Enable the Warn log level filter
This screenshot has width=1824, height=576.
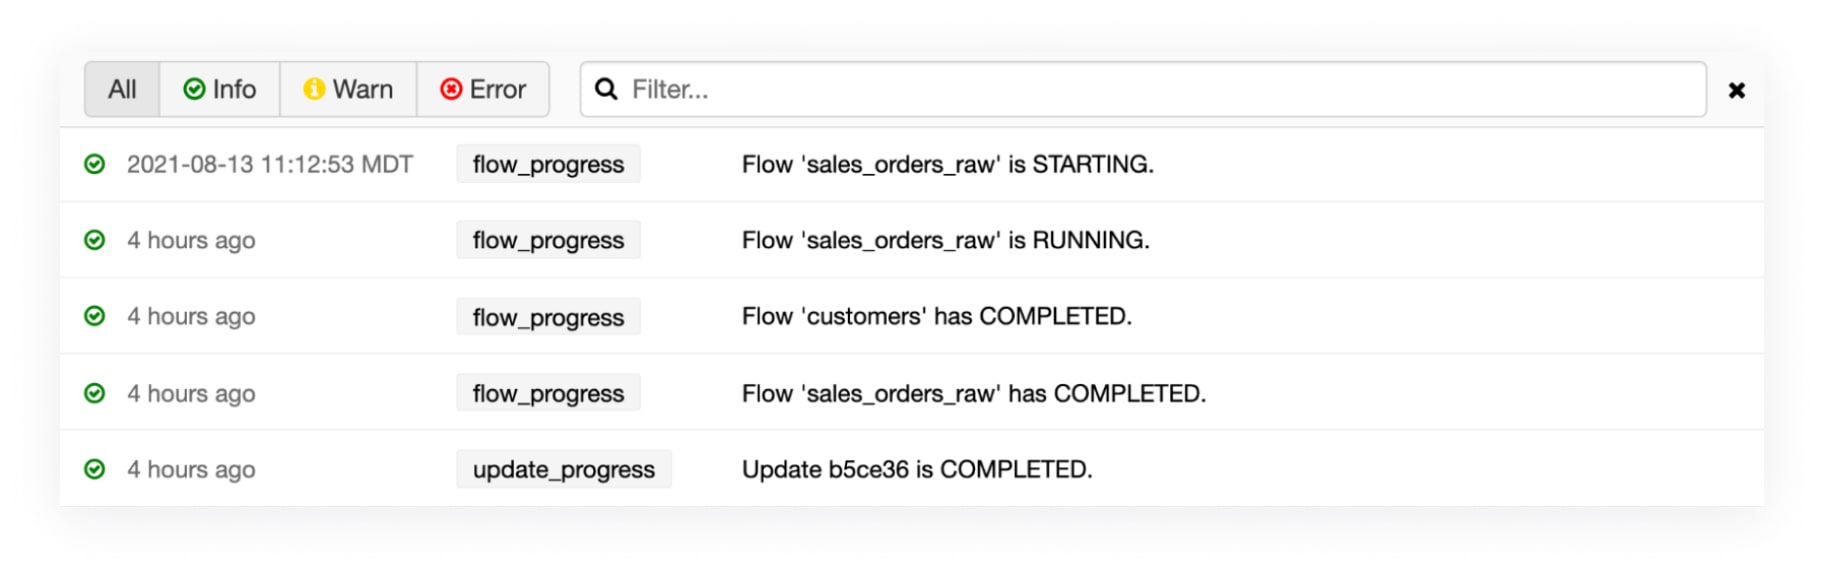click(x=347, y=88)
